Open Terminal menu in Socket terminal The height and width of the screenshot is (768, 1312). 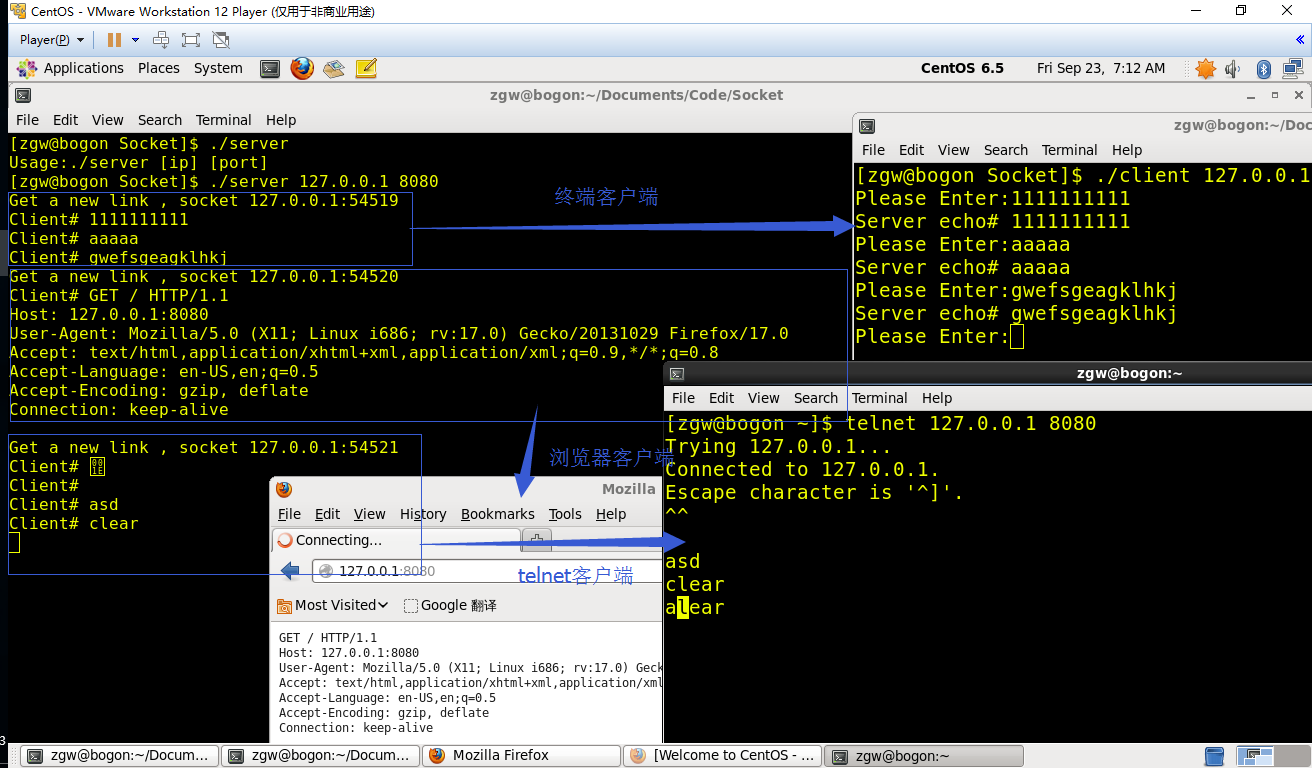point(224,120)
